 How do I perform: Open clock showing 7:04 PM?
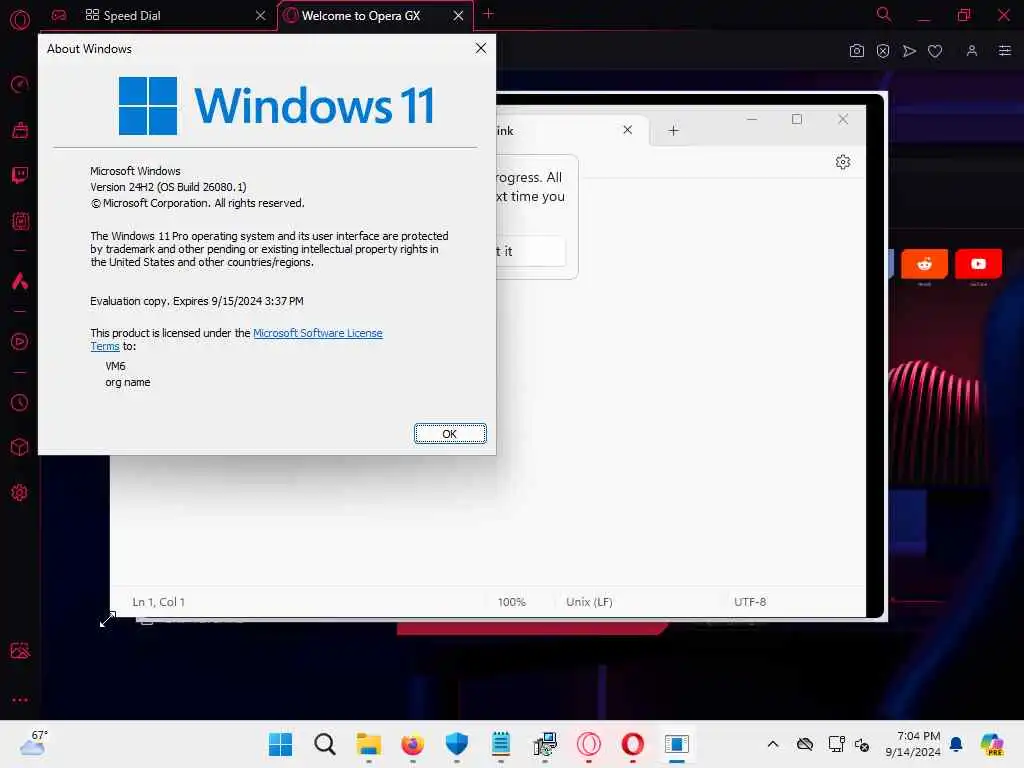coord(913,744)
